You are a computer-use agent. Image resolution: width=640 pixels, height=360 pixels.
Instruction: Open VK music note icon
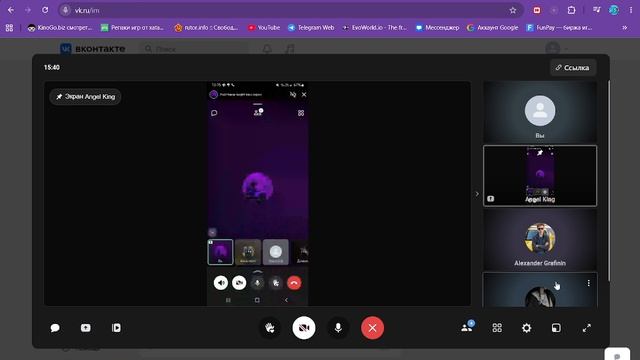pyautogui.click(x=290, y=49)
